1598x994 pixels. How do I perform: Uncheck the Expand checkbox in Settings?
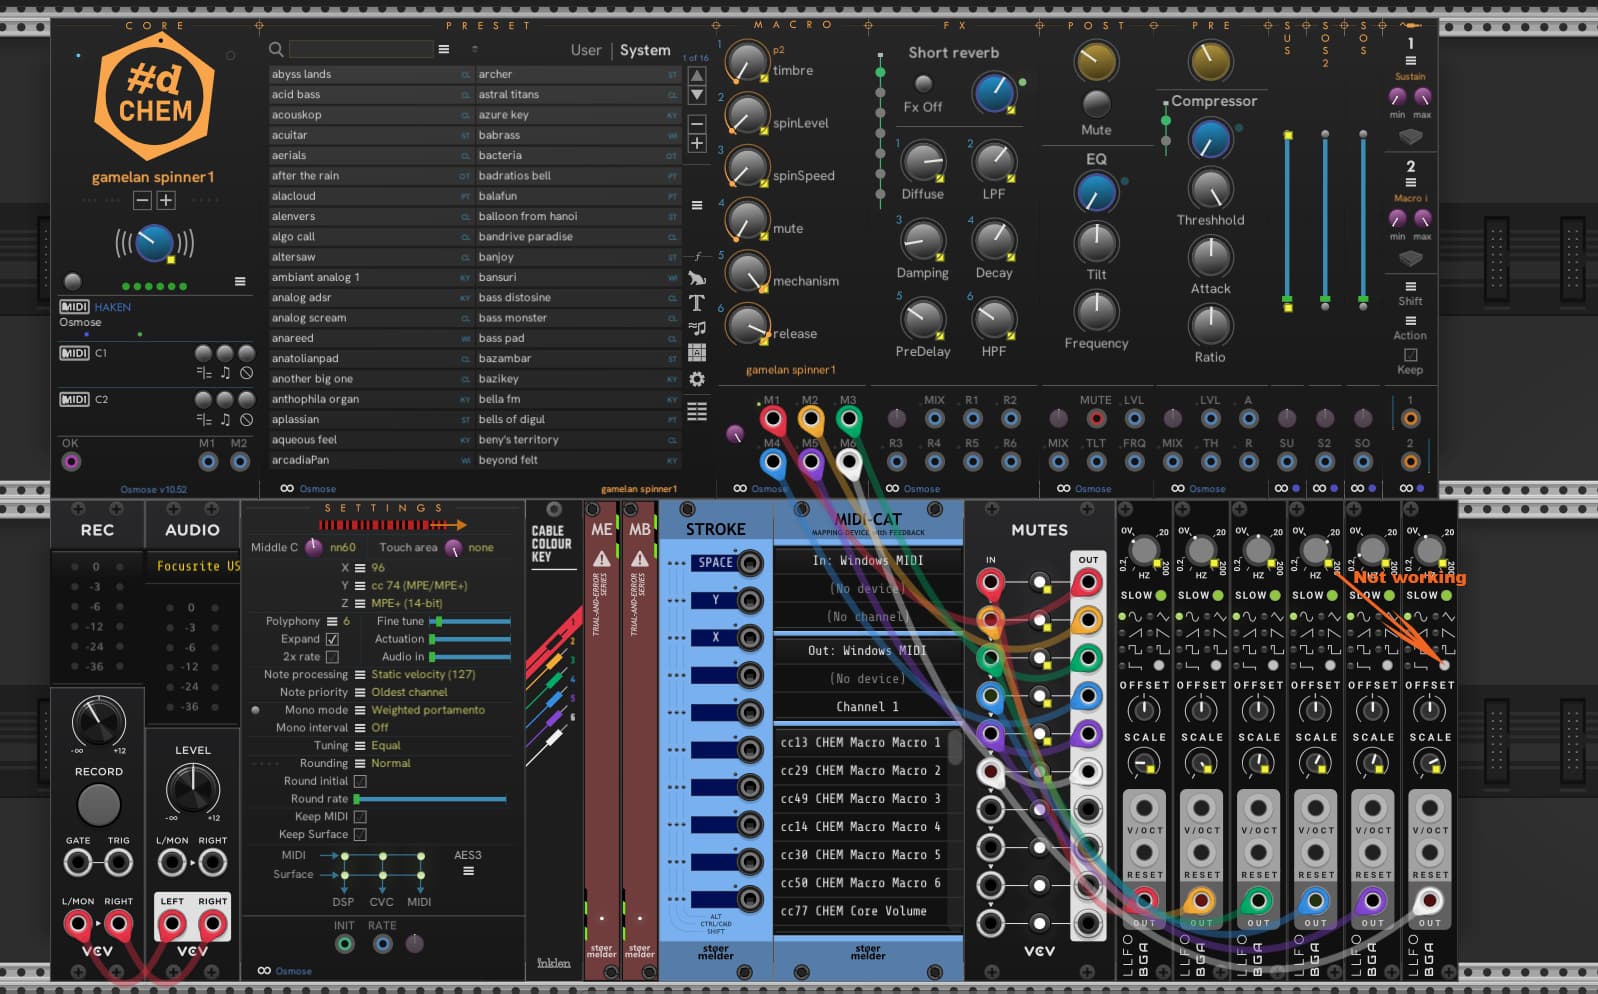[x=332, y=639]
